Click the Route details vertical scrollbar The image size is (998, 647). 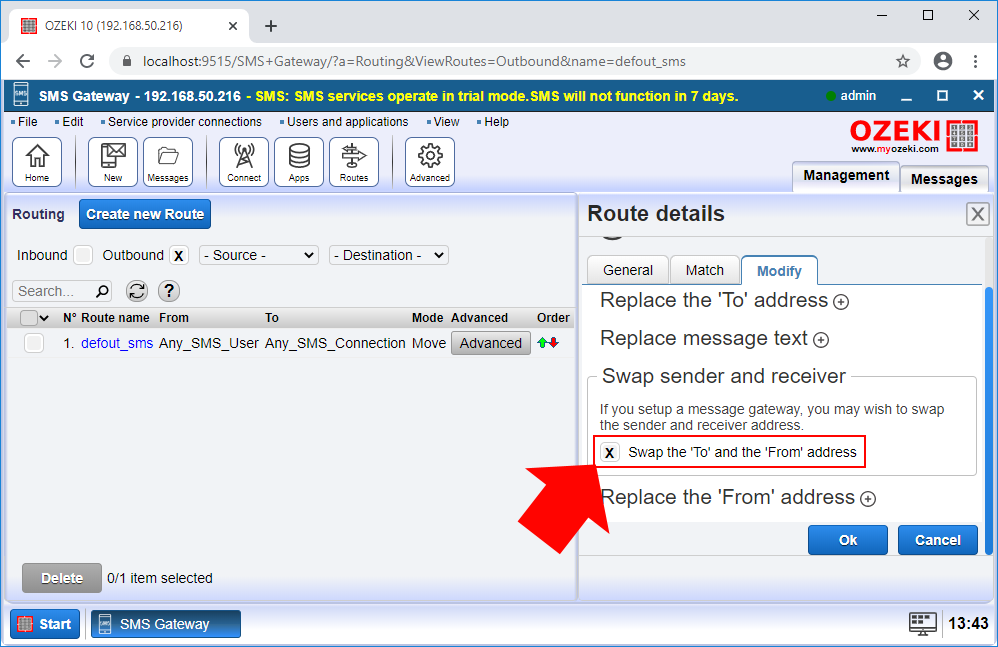pos(988,420)
